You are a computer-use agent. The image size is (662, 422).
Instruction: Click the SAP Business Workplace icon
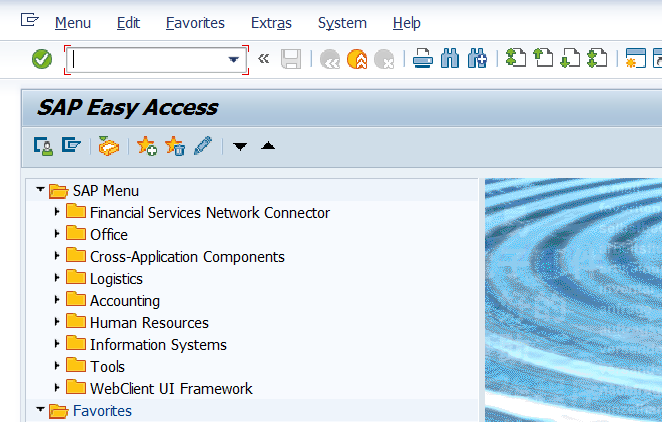pyautogui.click(x=108, y=146)
